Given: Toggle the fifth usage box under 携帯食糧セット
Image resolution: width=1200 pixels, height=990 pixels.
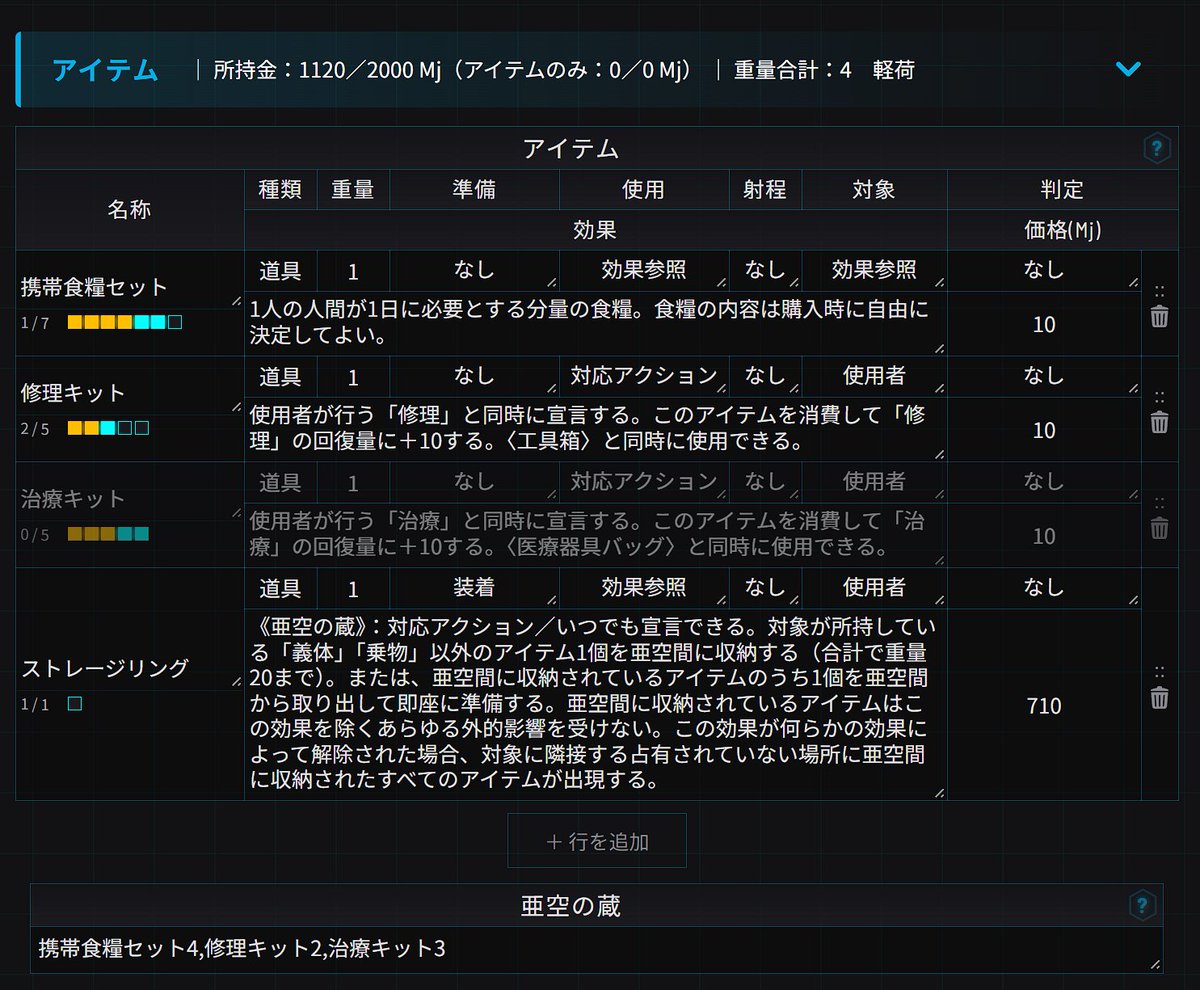Looking at the screenshot, I should pyautogui.click(x=142, y=322).
